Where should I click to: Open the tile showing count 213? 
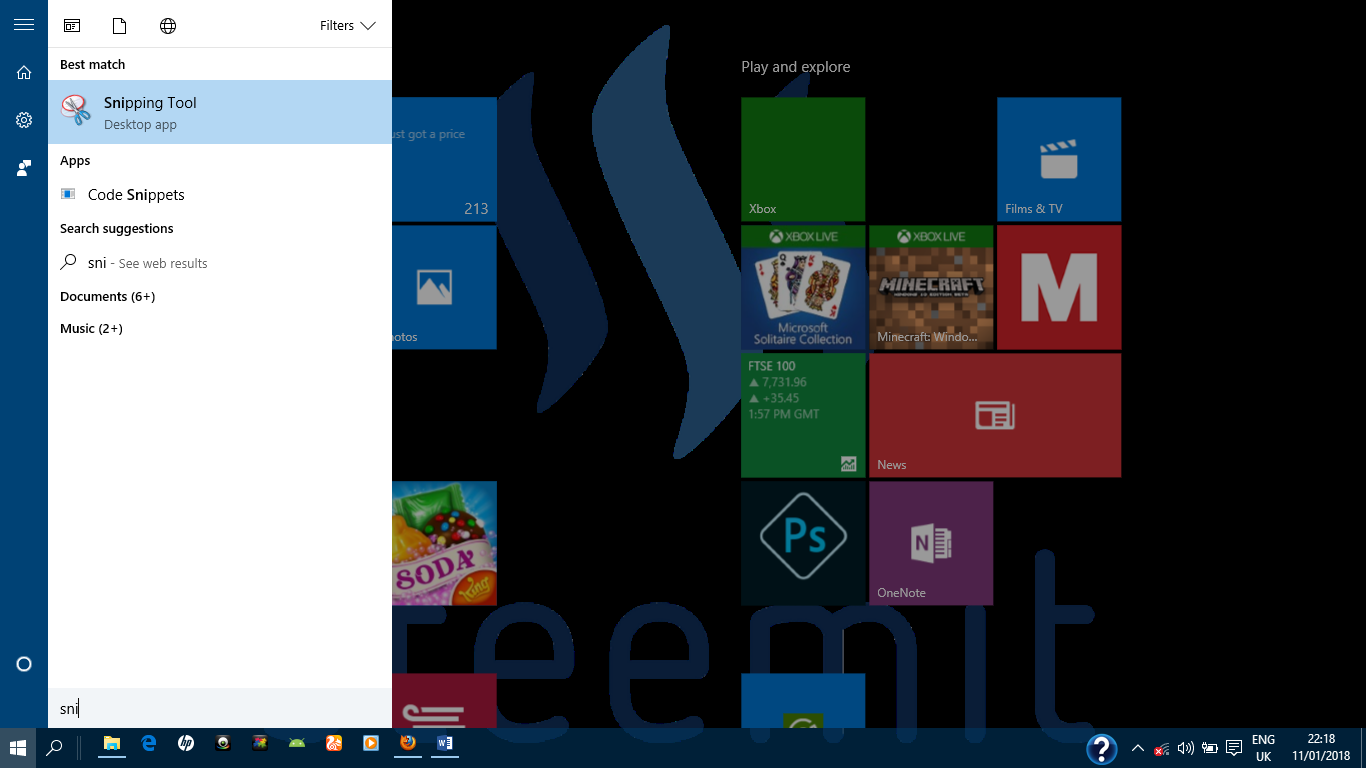pos(444,159)
